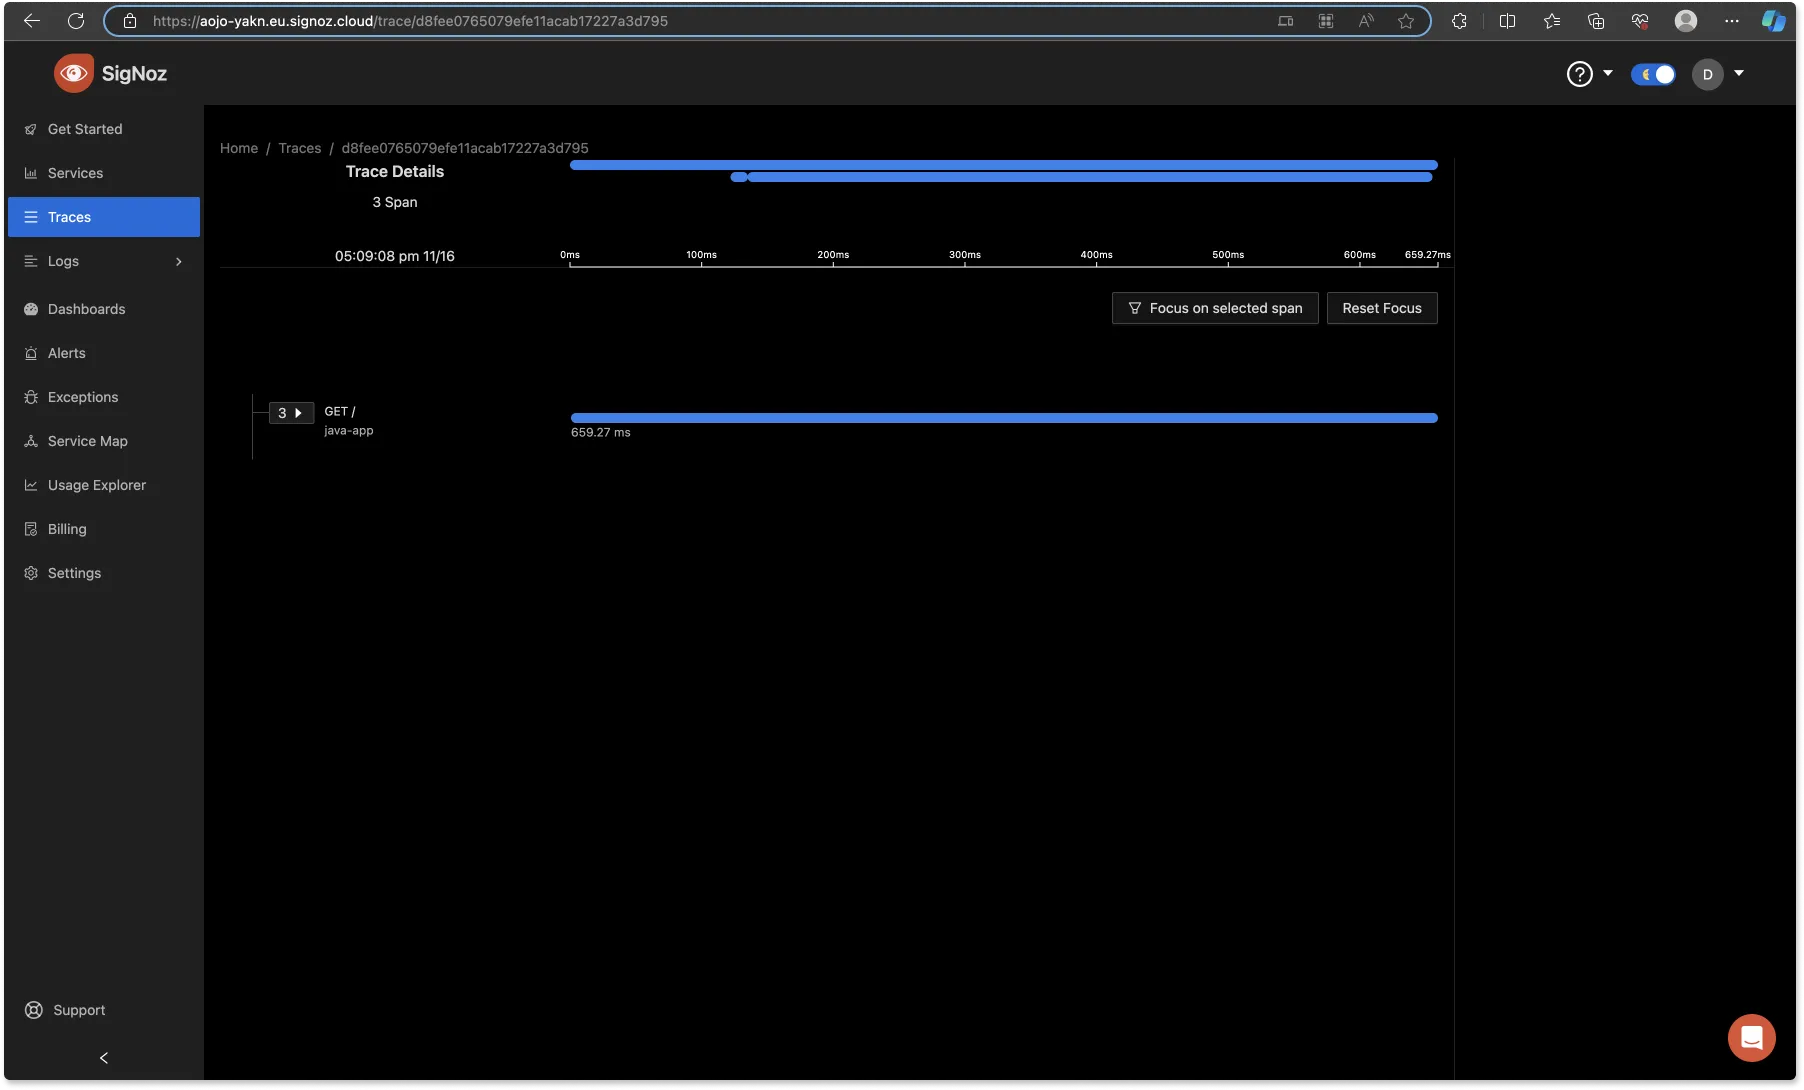This screenshot has width=1804, height=1090.
Task: Reload the page with refresh icon
Action: pyautogui.click(x=76, y=20)
